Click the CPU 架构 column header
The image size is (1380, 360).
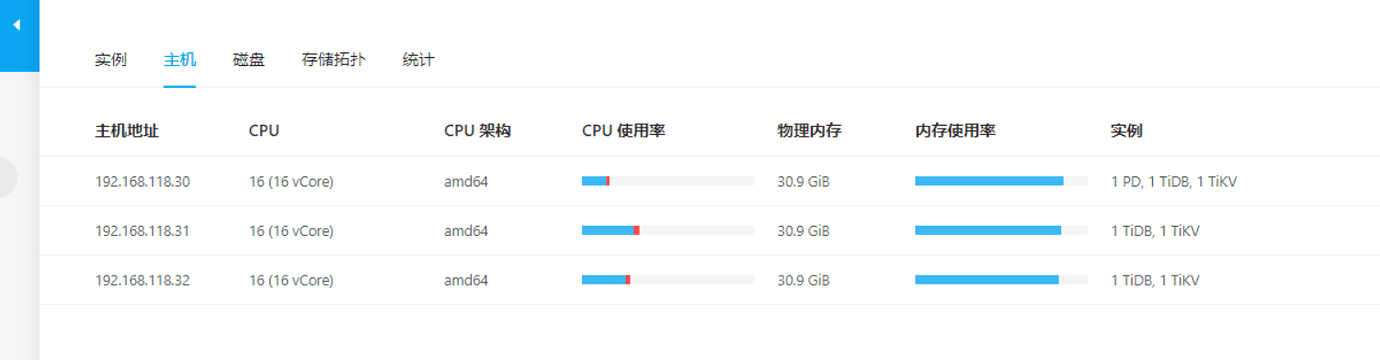(478, 131)
